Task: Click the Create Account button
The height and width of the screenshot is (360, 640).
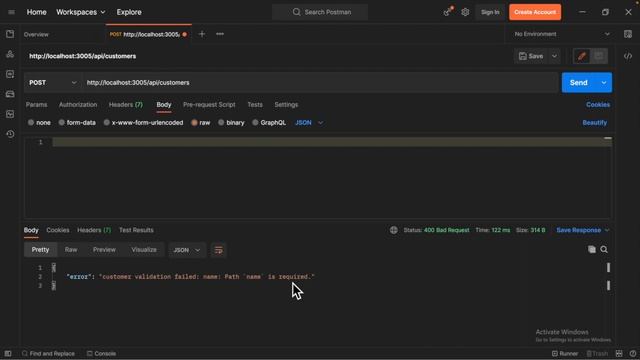Action: 535,12
